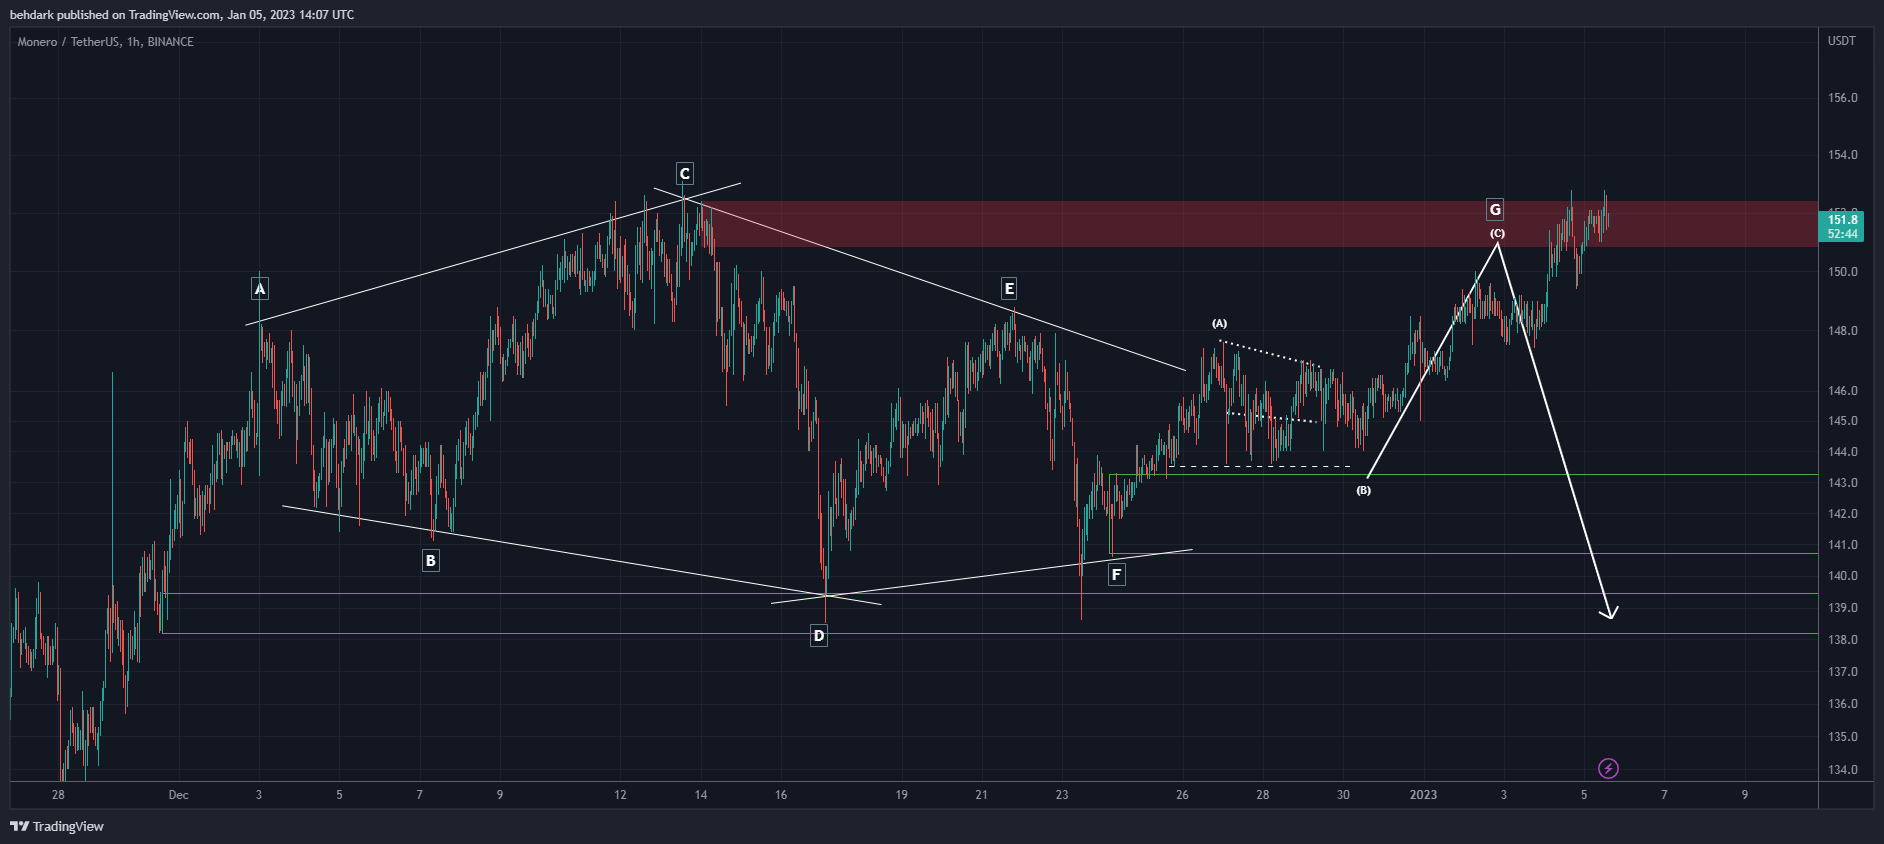Click 145.0 on the price axis

click(x=1842, y=421)
